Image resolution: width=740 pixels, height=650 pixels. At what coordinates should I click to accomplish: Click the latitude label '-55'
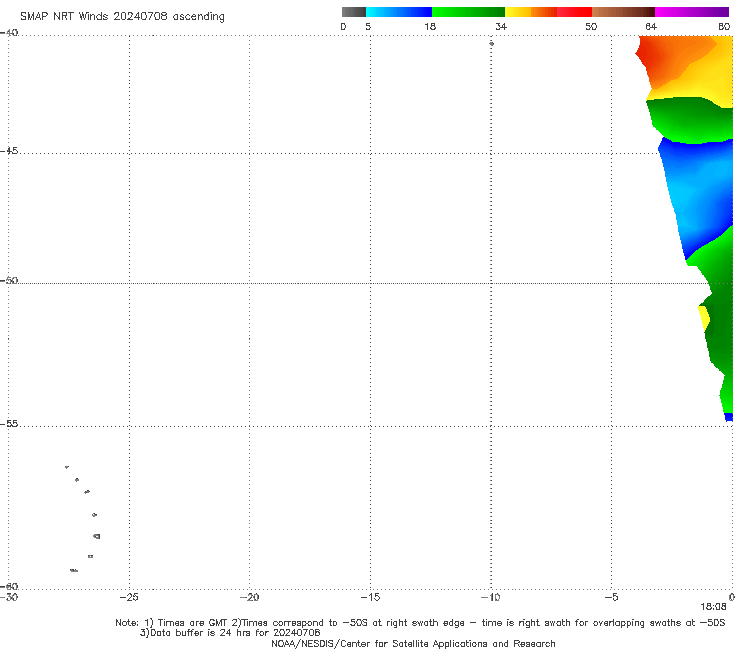[x=9, y=424]
